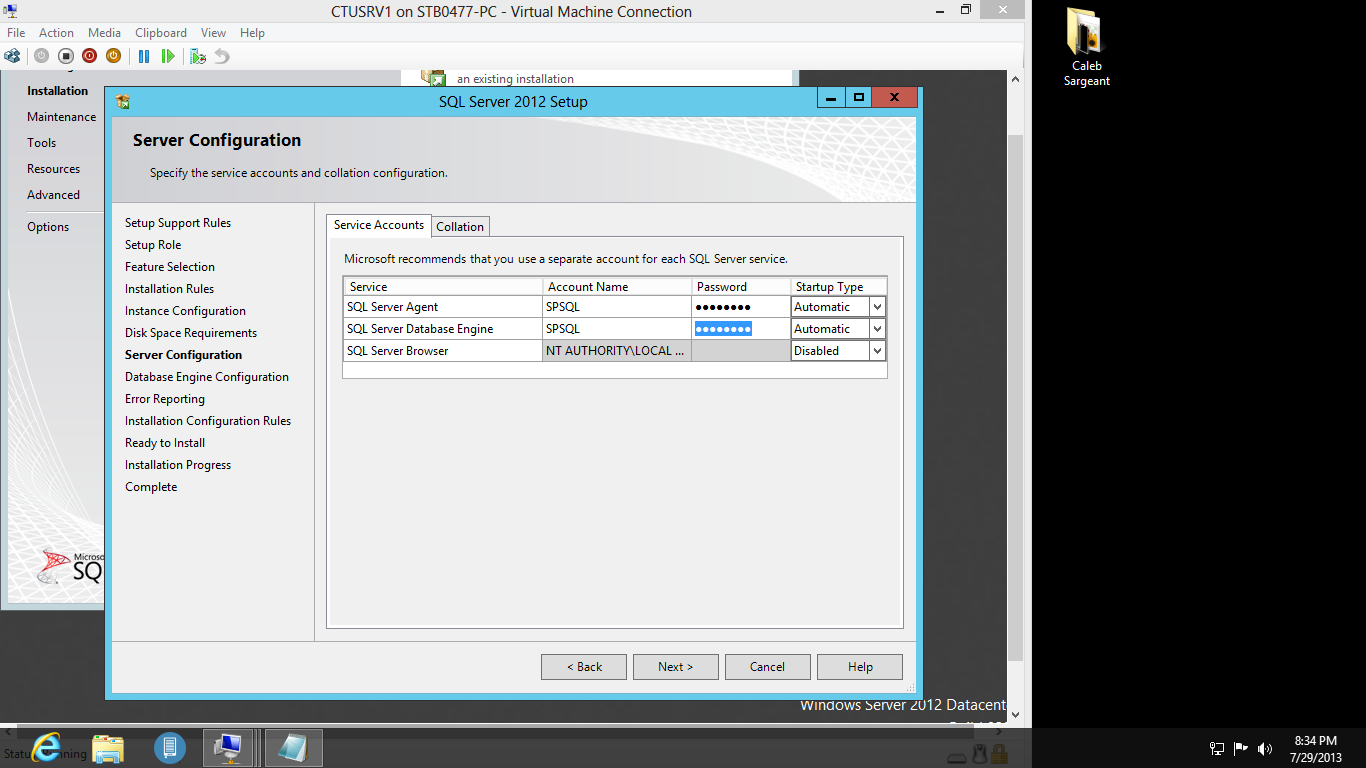This screenshot has width=1366, height=768.
Task: Open the Caleb Sargeant desktop folder
Action: pos(1086,48)
